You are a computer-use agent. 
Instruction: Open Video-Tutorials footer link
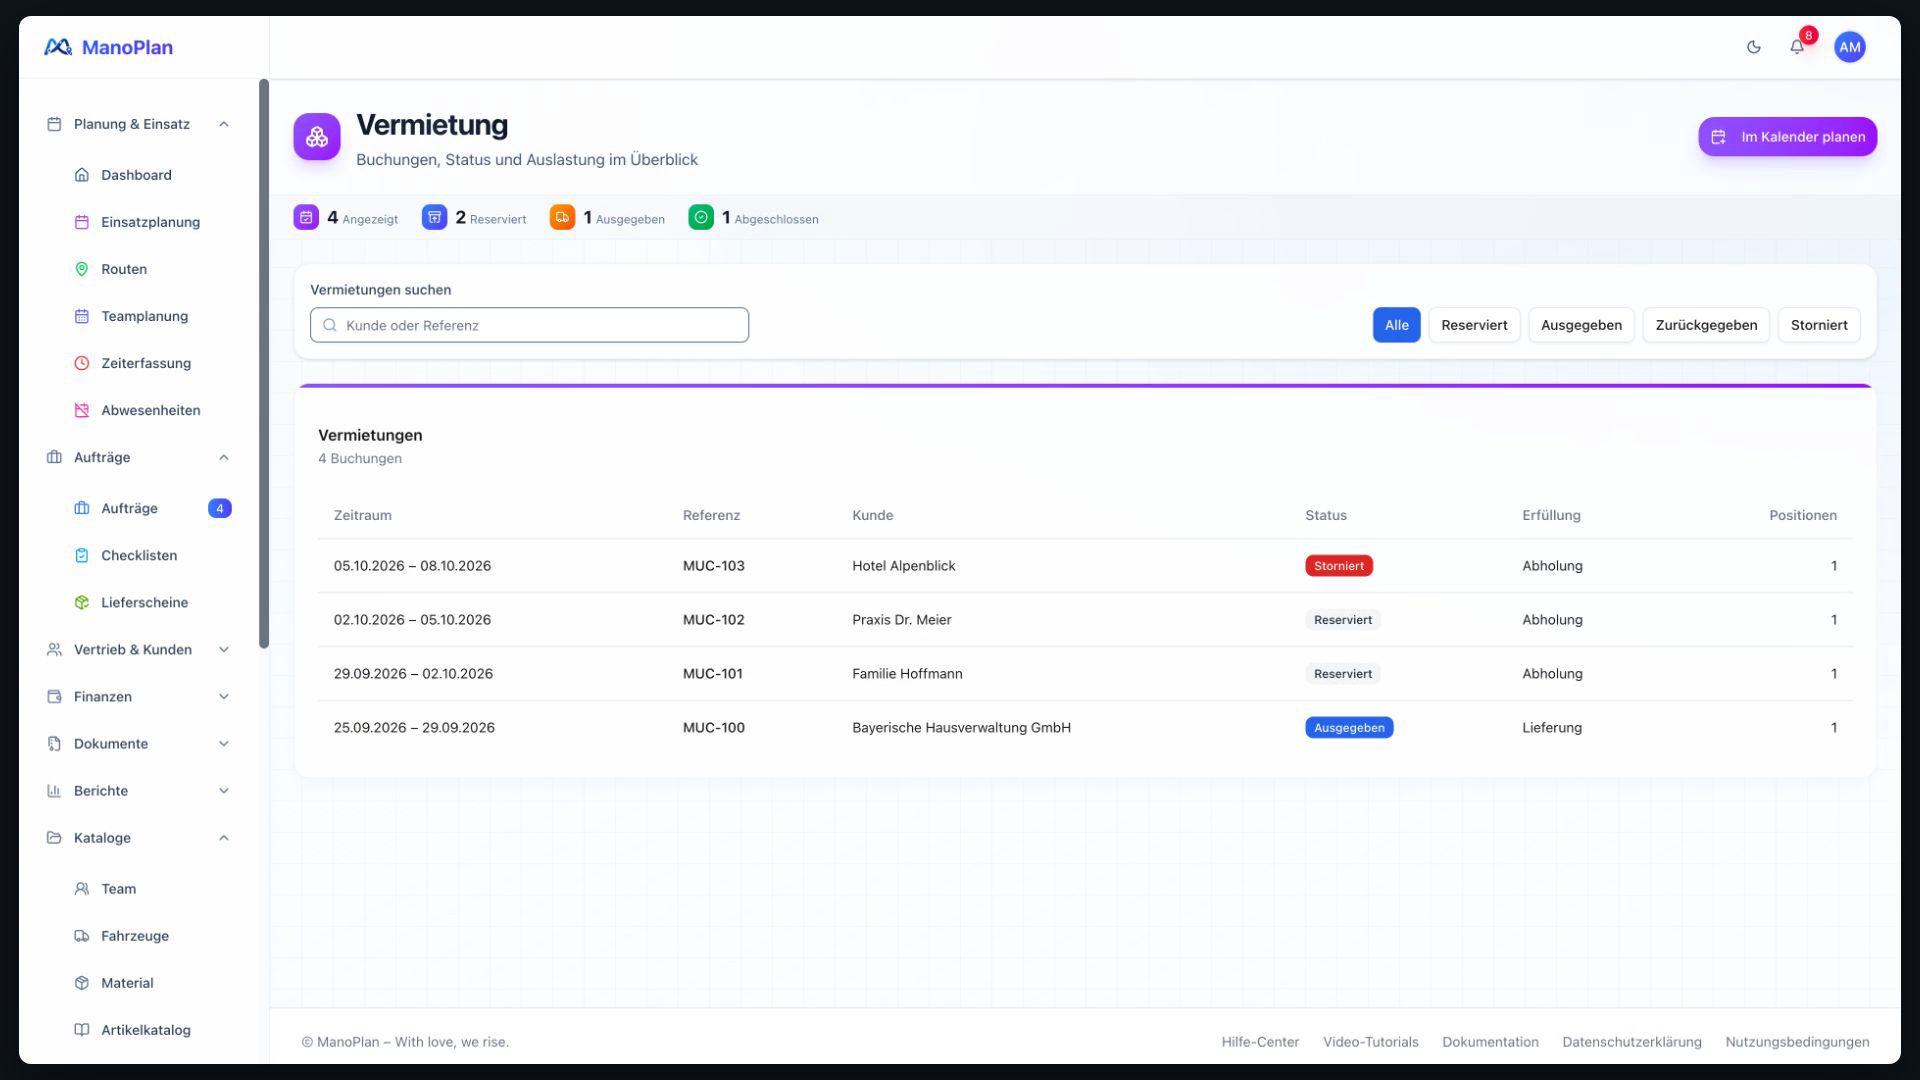tap(1370, 1042)
